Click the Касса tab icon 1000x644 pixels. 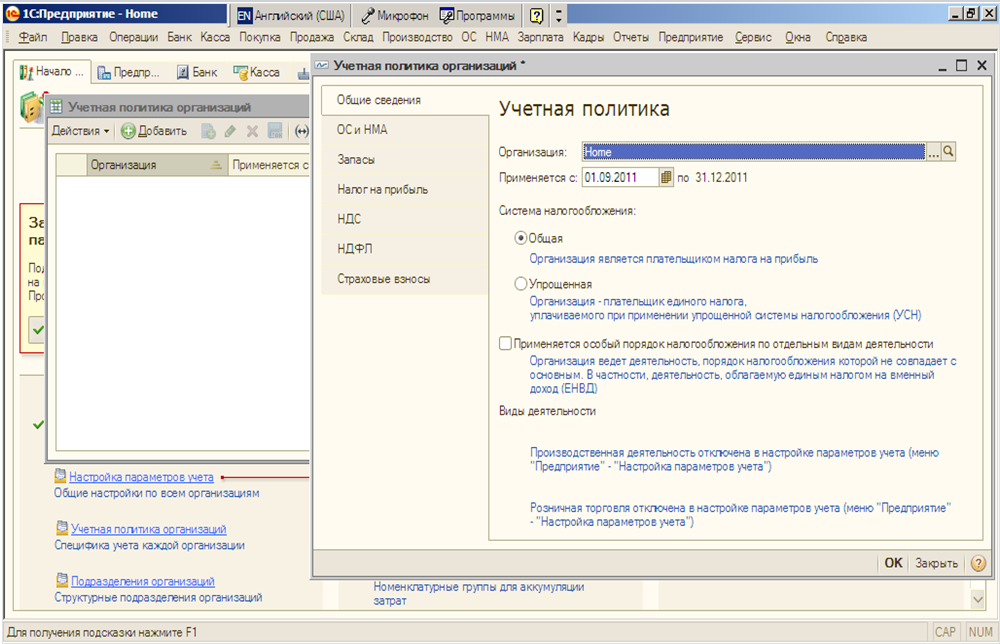point(240,73)
